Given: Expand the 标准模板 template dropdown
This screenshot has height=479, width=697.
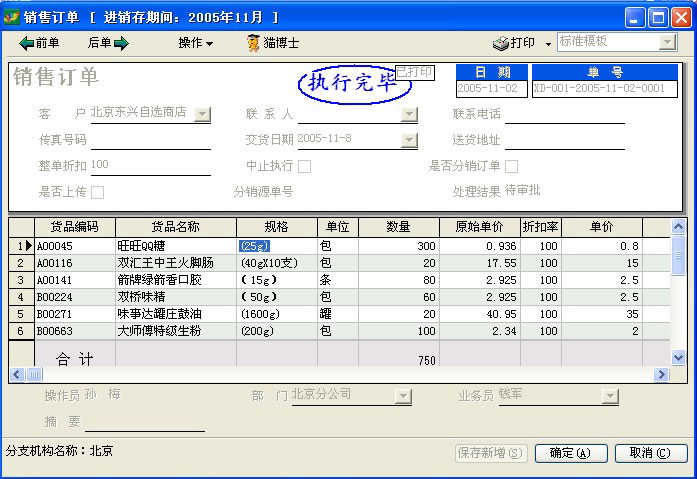Looking at the screenshot, I should coord(667,42).
